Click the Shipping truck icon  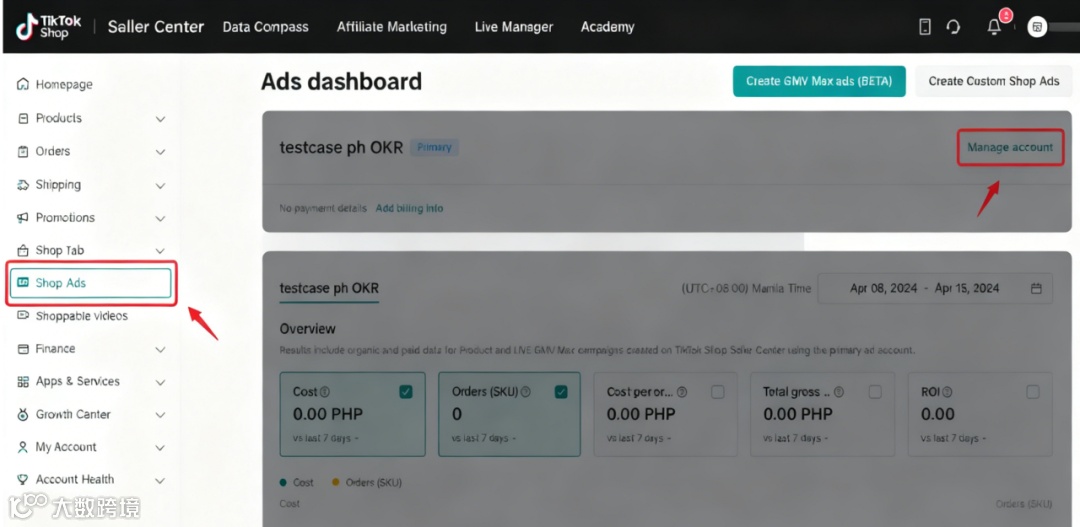pyautogui.click(x=23, y=185)
